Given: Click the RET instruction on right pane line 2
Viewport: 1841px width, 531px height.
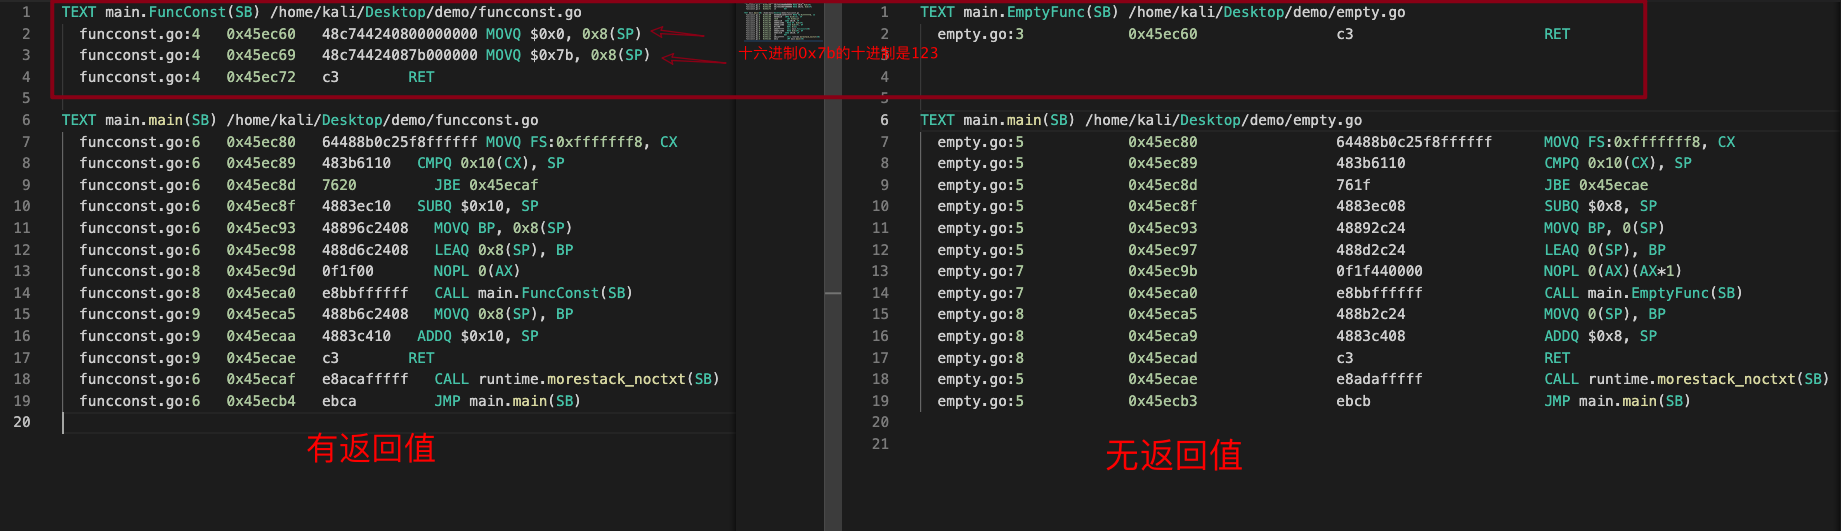Looking at the screenshot, I should click(1556, 34).
